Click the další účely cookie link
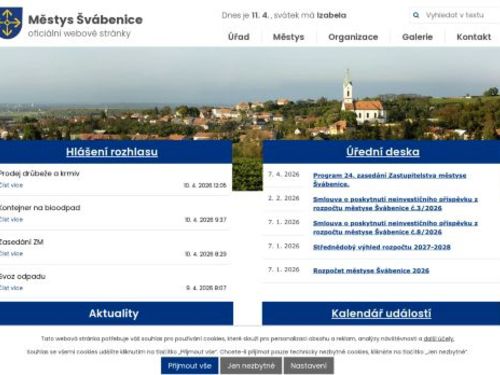500x375 pixels. pos(439,339)
